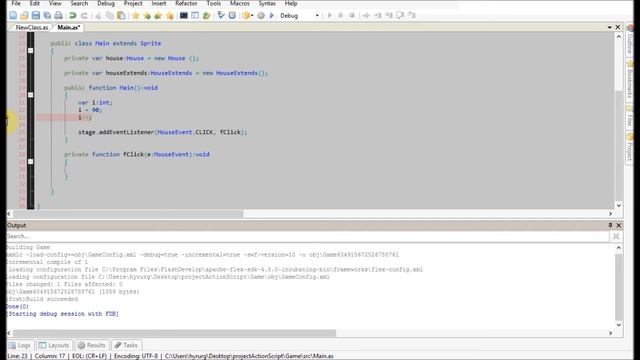This screenshot has height=360, width=640.
Task: Run Check Syntax checkmark icon
Action: pyautogui.click(x=221, y=16)
